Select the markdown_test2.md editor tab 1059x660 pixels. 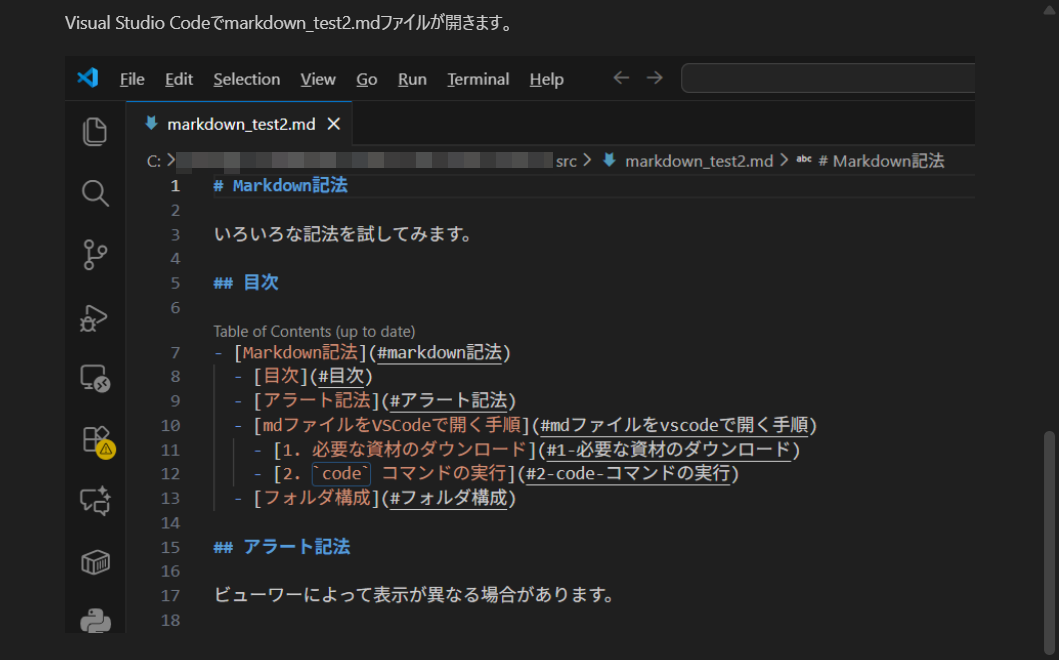[x=240, y=124]
